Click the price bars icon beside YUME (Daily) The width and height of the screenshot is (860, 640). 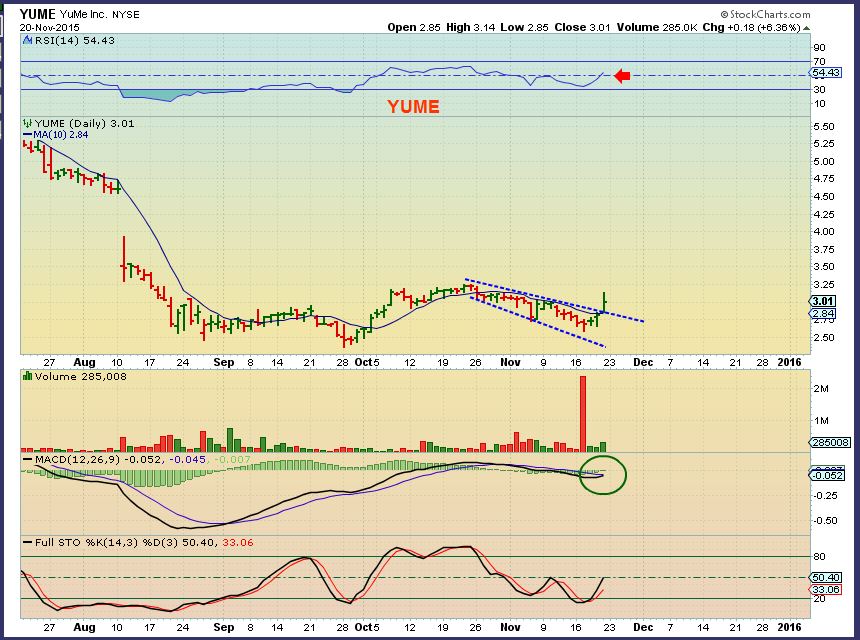pyautogui.click(x=27, y=123)
